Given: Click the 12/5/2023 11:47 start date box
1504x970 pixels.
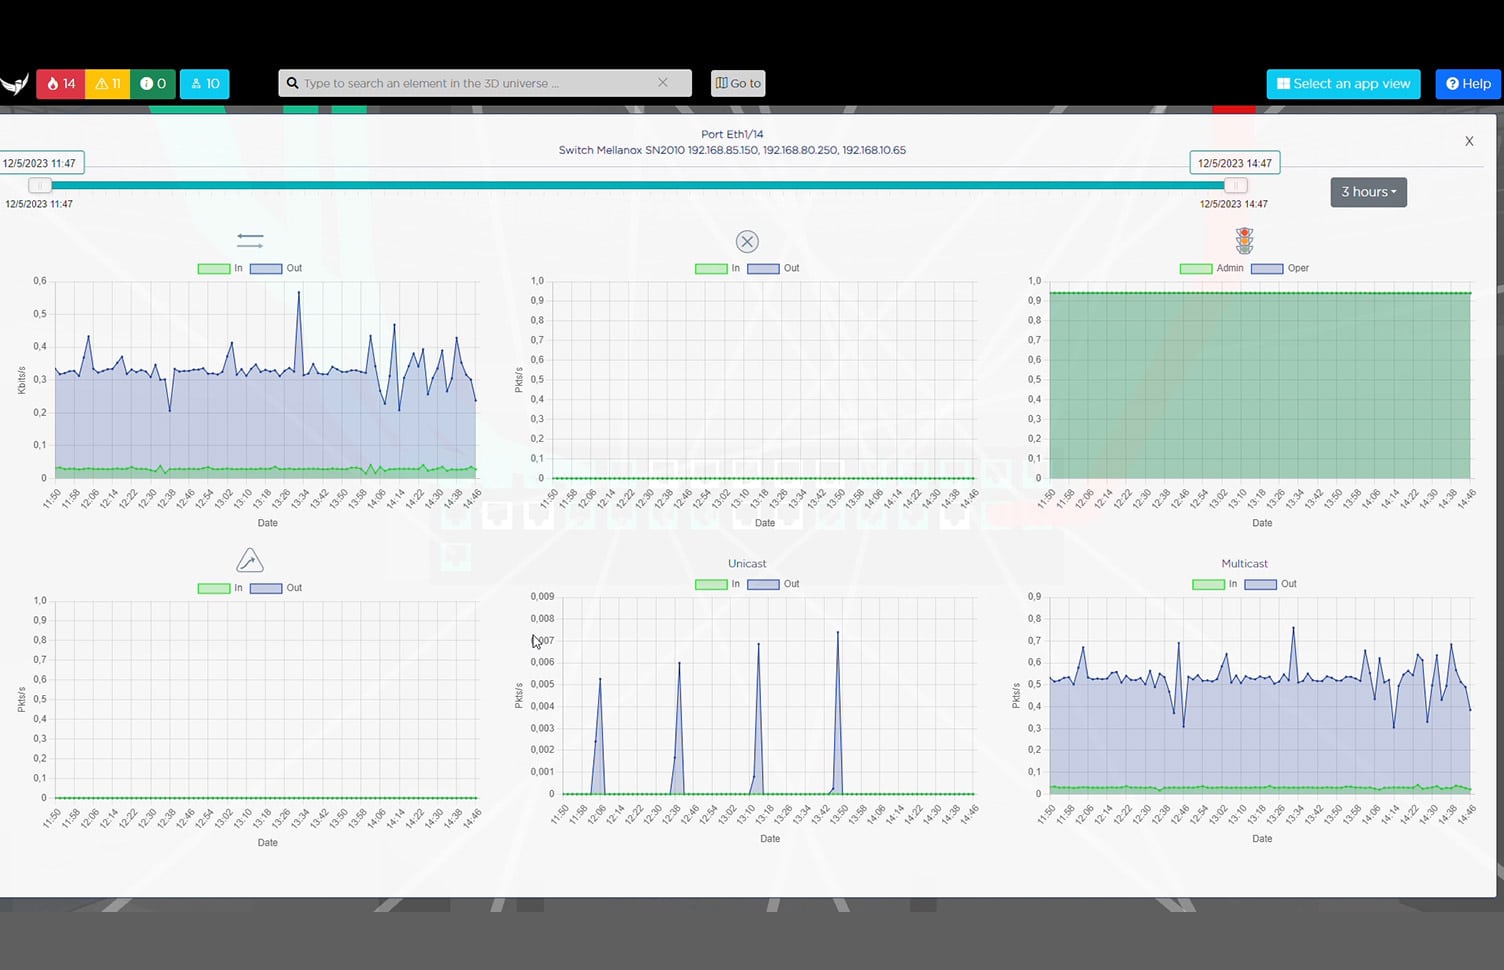Looking at the screenshot, I should [x=40, y=163].
